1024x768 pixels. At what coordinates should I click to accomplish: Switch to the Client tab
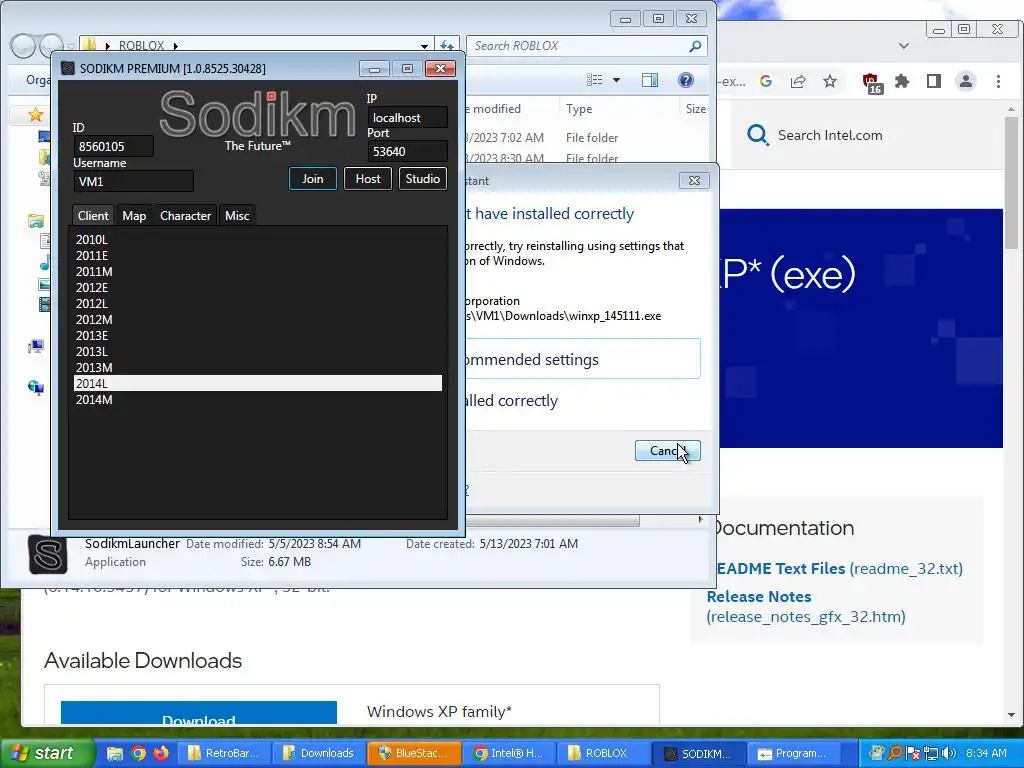[93, 216]
